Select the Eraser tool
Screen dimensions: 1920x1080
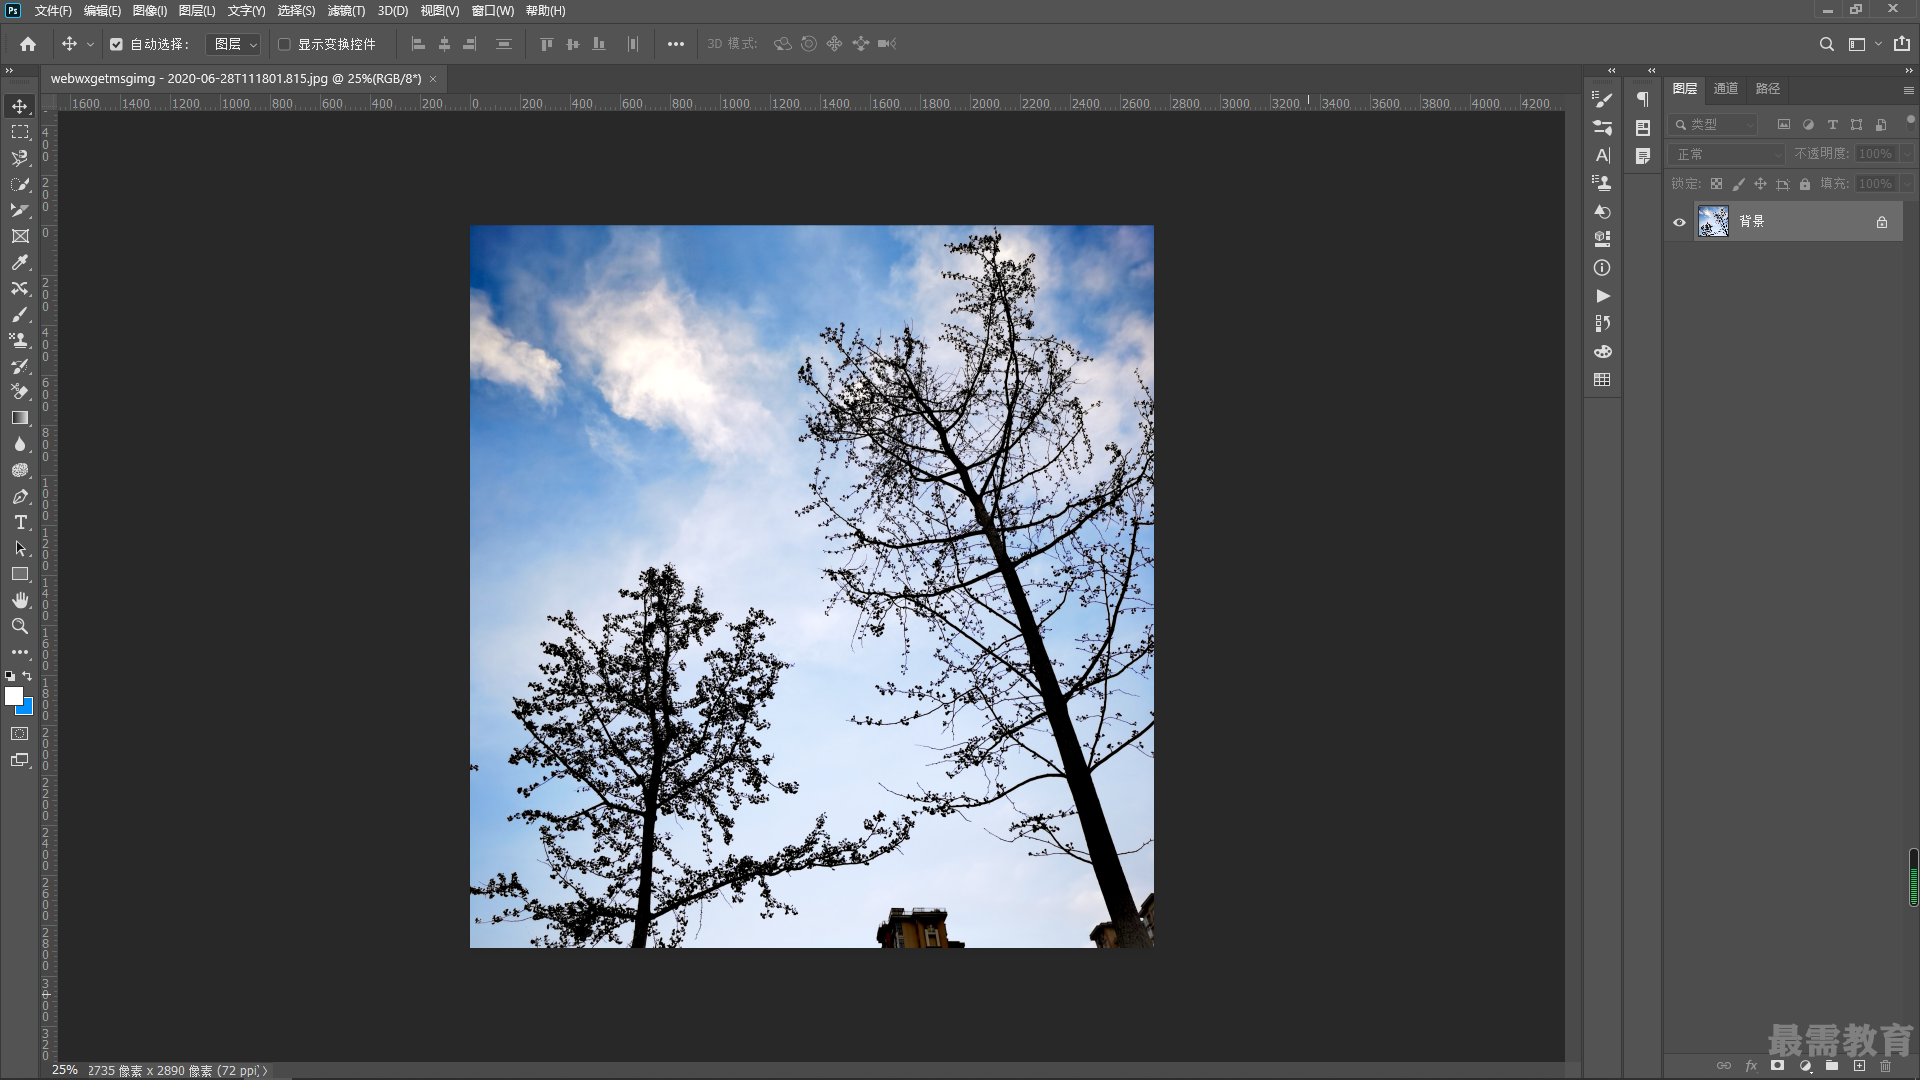pos(20,392)
